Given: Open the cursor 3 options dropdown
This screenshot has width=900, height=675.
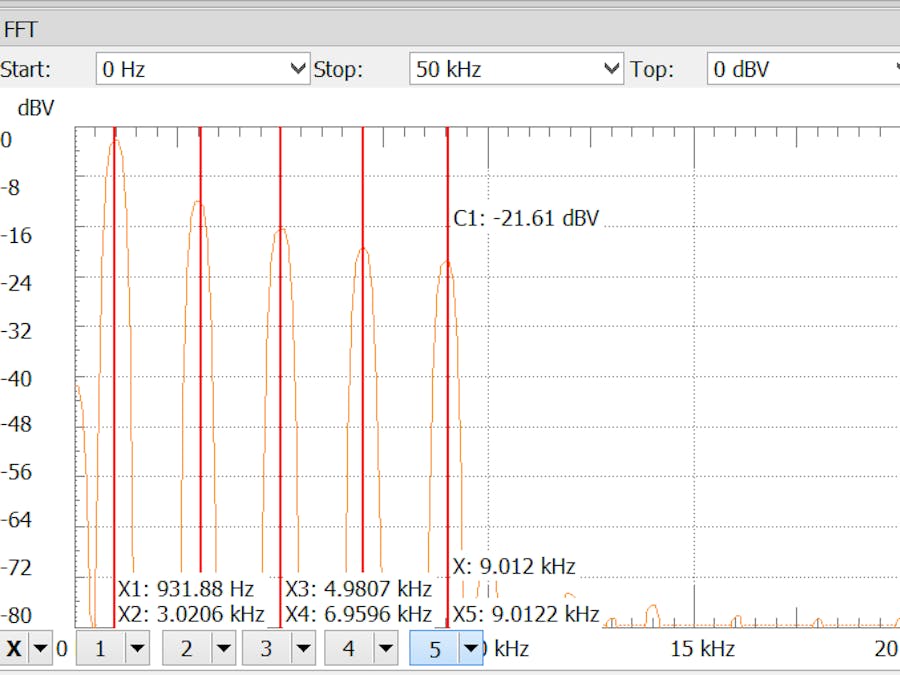Looking at the screenshot, I should [304, 648].
